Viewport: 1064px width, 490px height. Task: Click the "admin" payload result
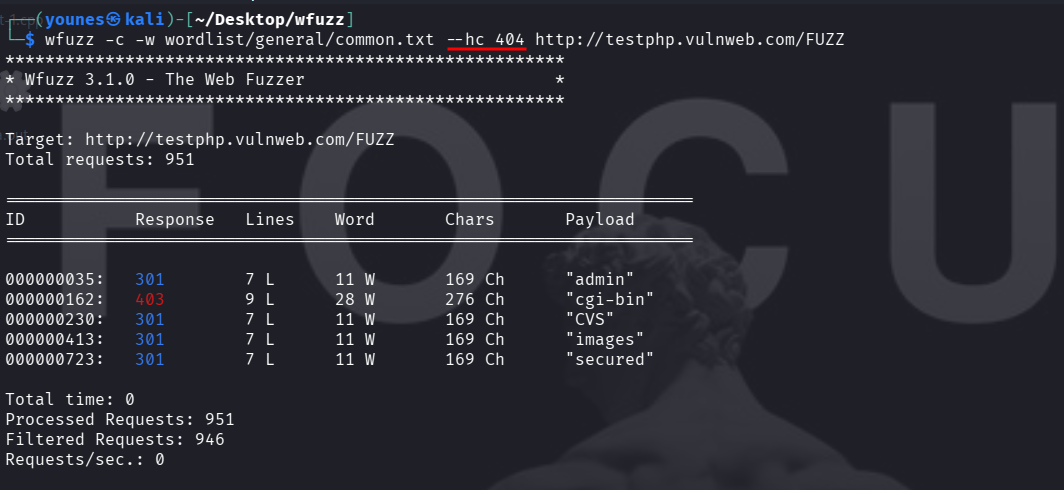(600, 279)
